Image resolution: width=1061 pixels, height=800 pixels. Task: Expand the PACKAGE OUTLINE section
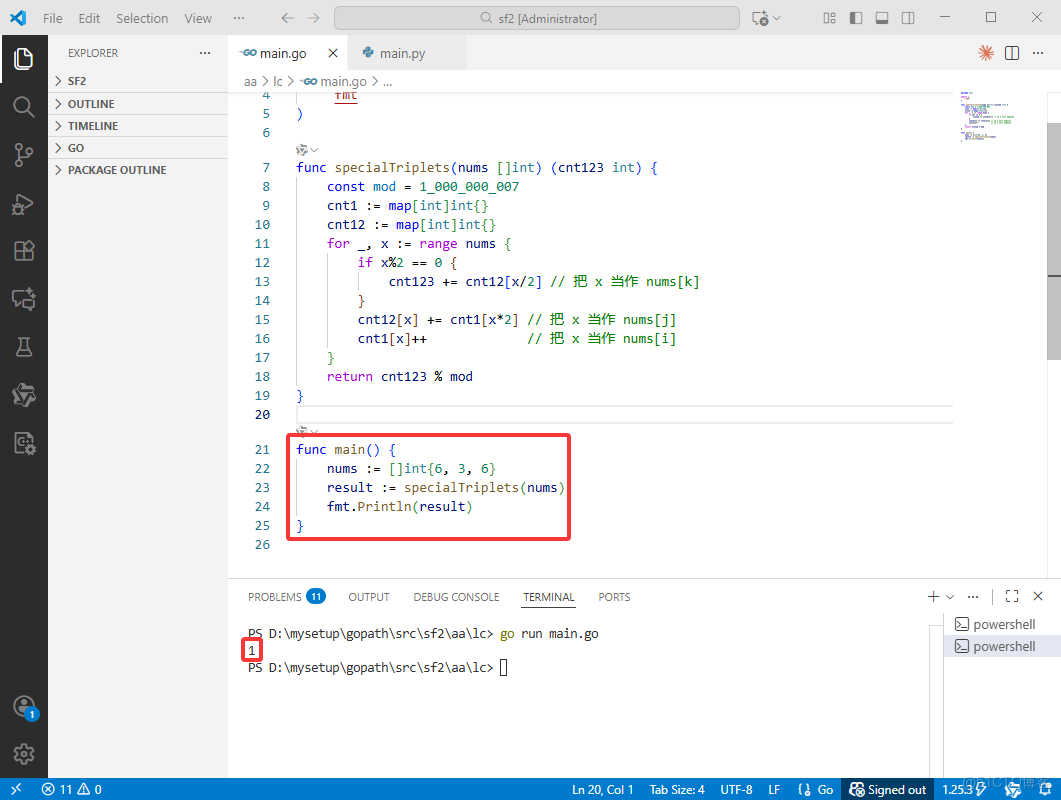(117, 170)
